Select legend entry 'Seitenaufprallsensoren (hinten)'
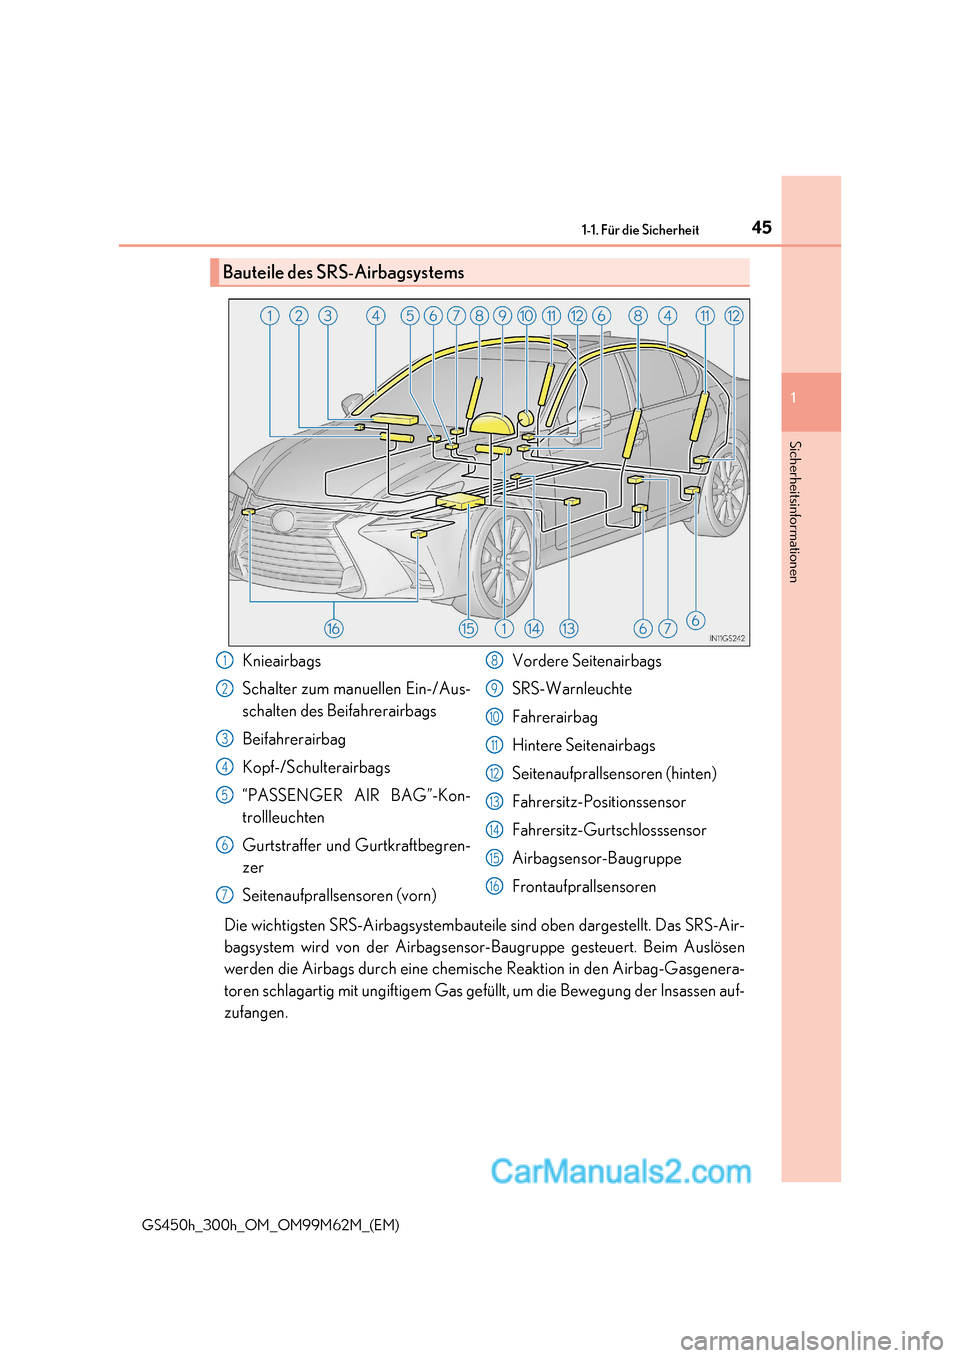Viewport: 960px width, 1358px height. pos(614,773)
